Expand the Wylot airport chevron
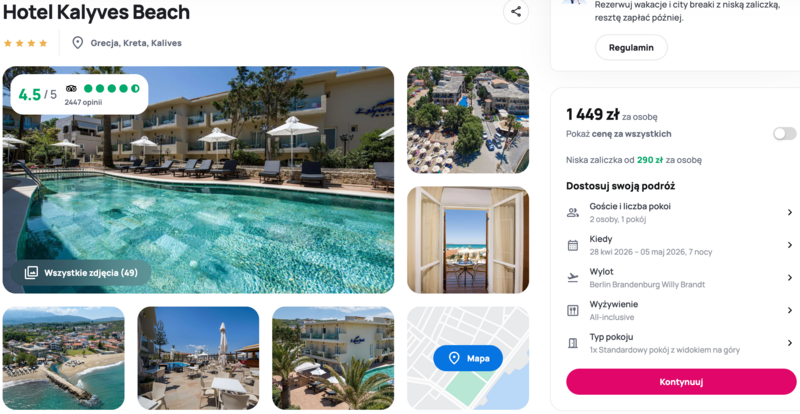 pos(789,278)
